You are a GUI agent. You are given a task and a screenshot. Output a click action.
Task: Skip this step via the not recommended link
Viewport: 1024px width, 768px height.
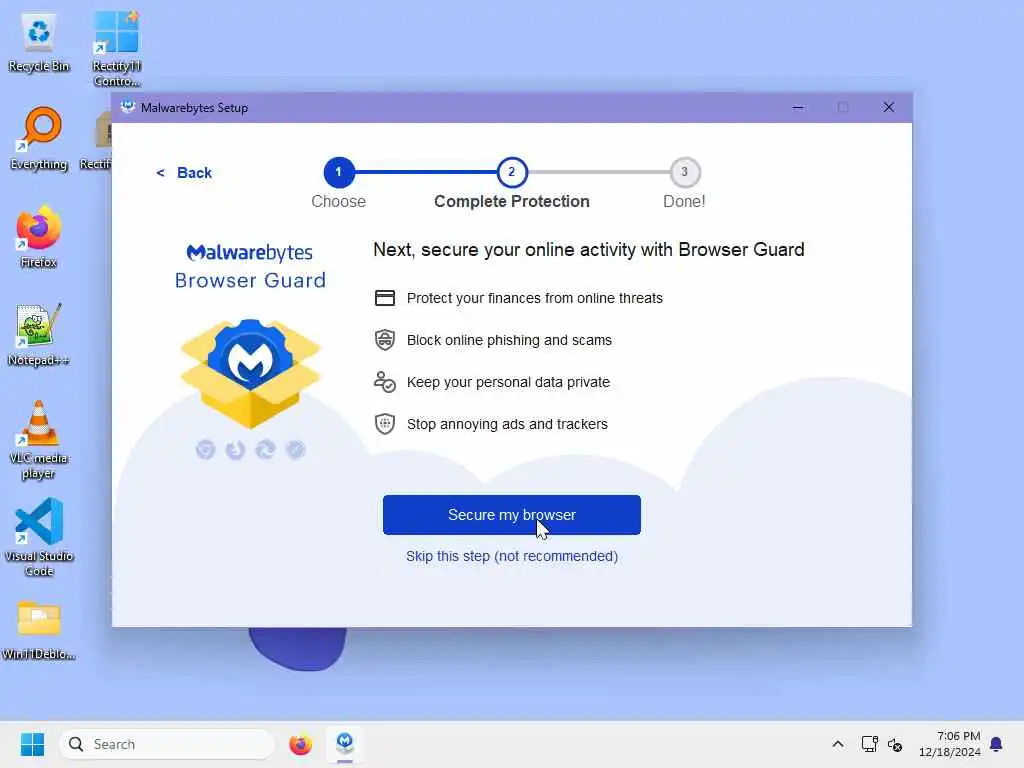point(511,556)
